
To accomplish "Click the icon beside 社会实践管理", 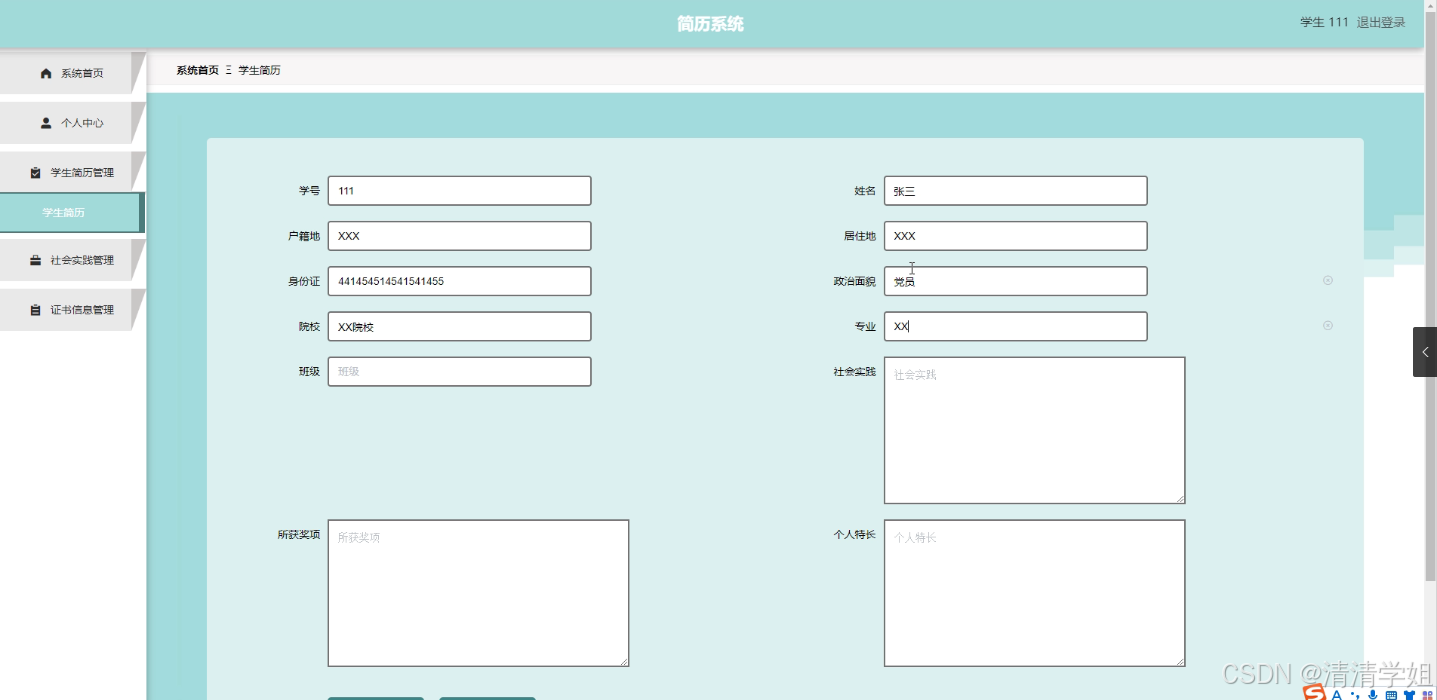I will [x=35, y=259].
